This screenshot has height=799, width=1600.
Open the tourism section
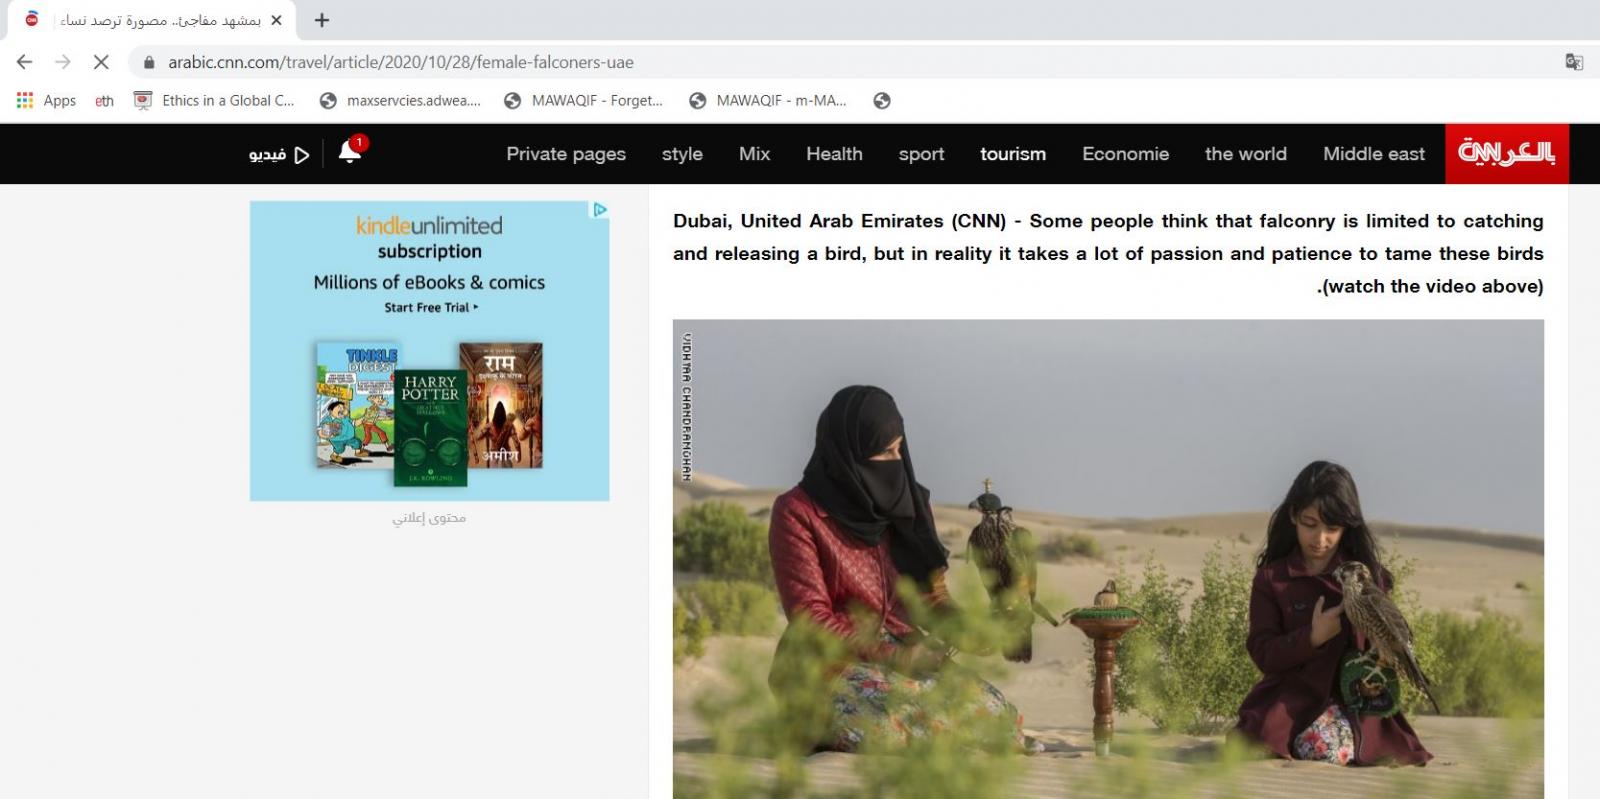(x=1013, y=154)
